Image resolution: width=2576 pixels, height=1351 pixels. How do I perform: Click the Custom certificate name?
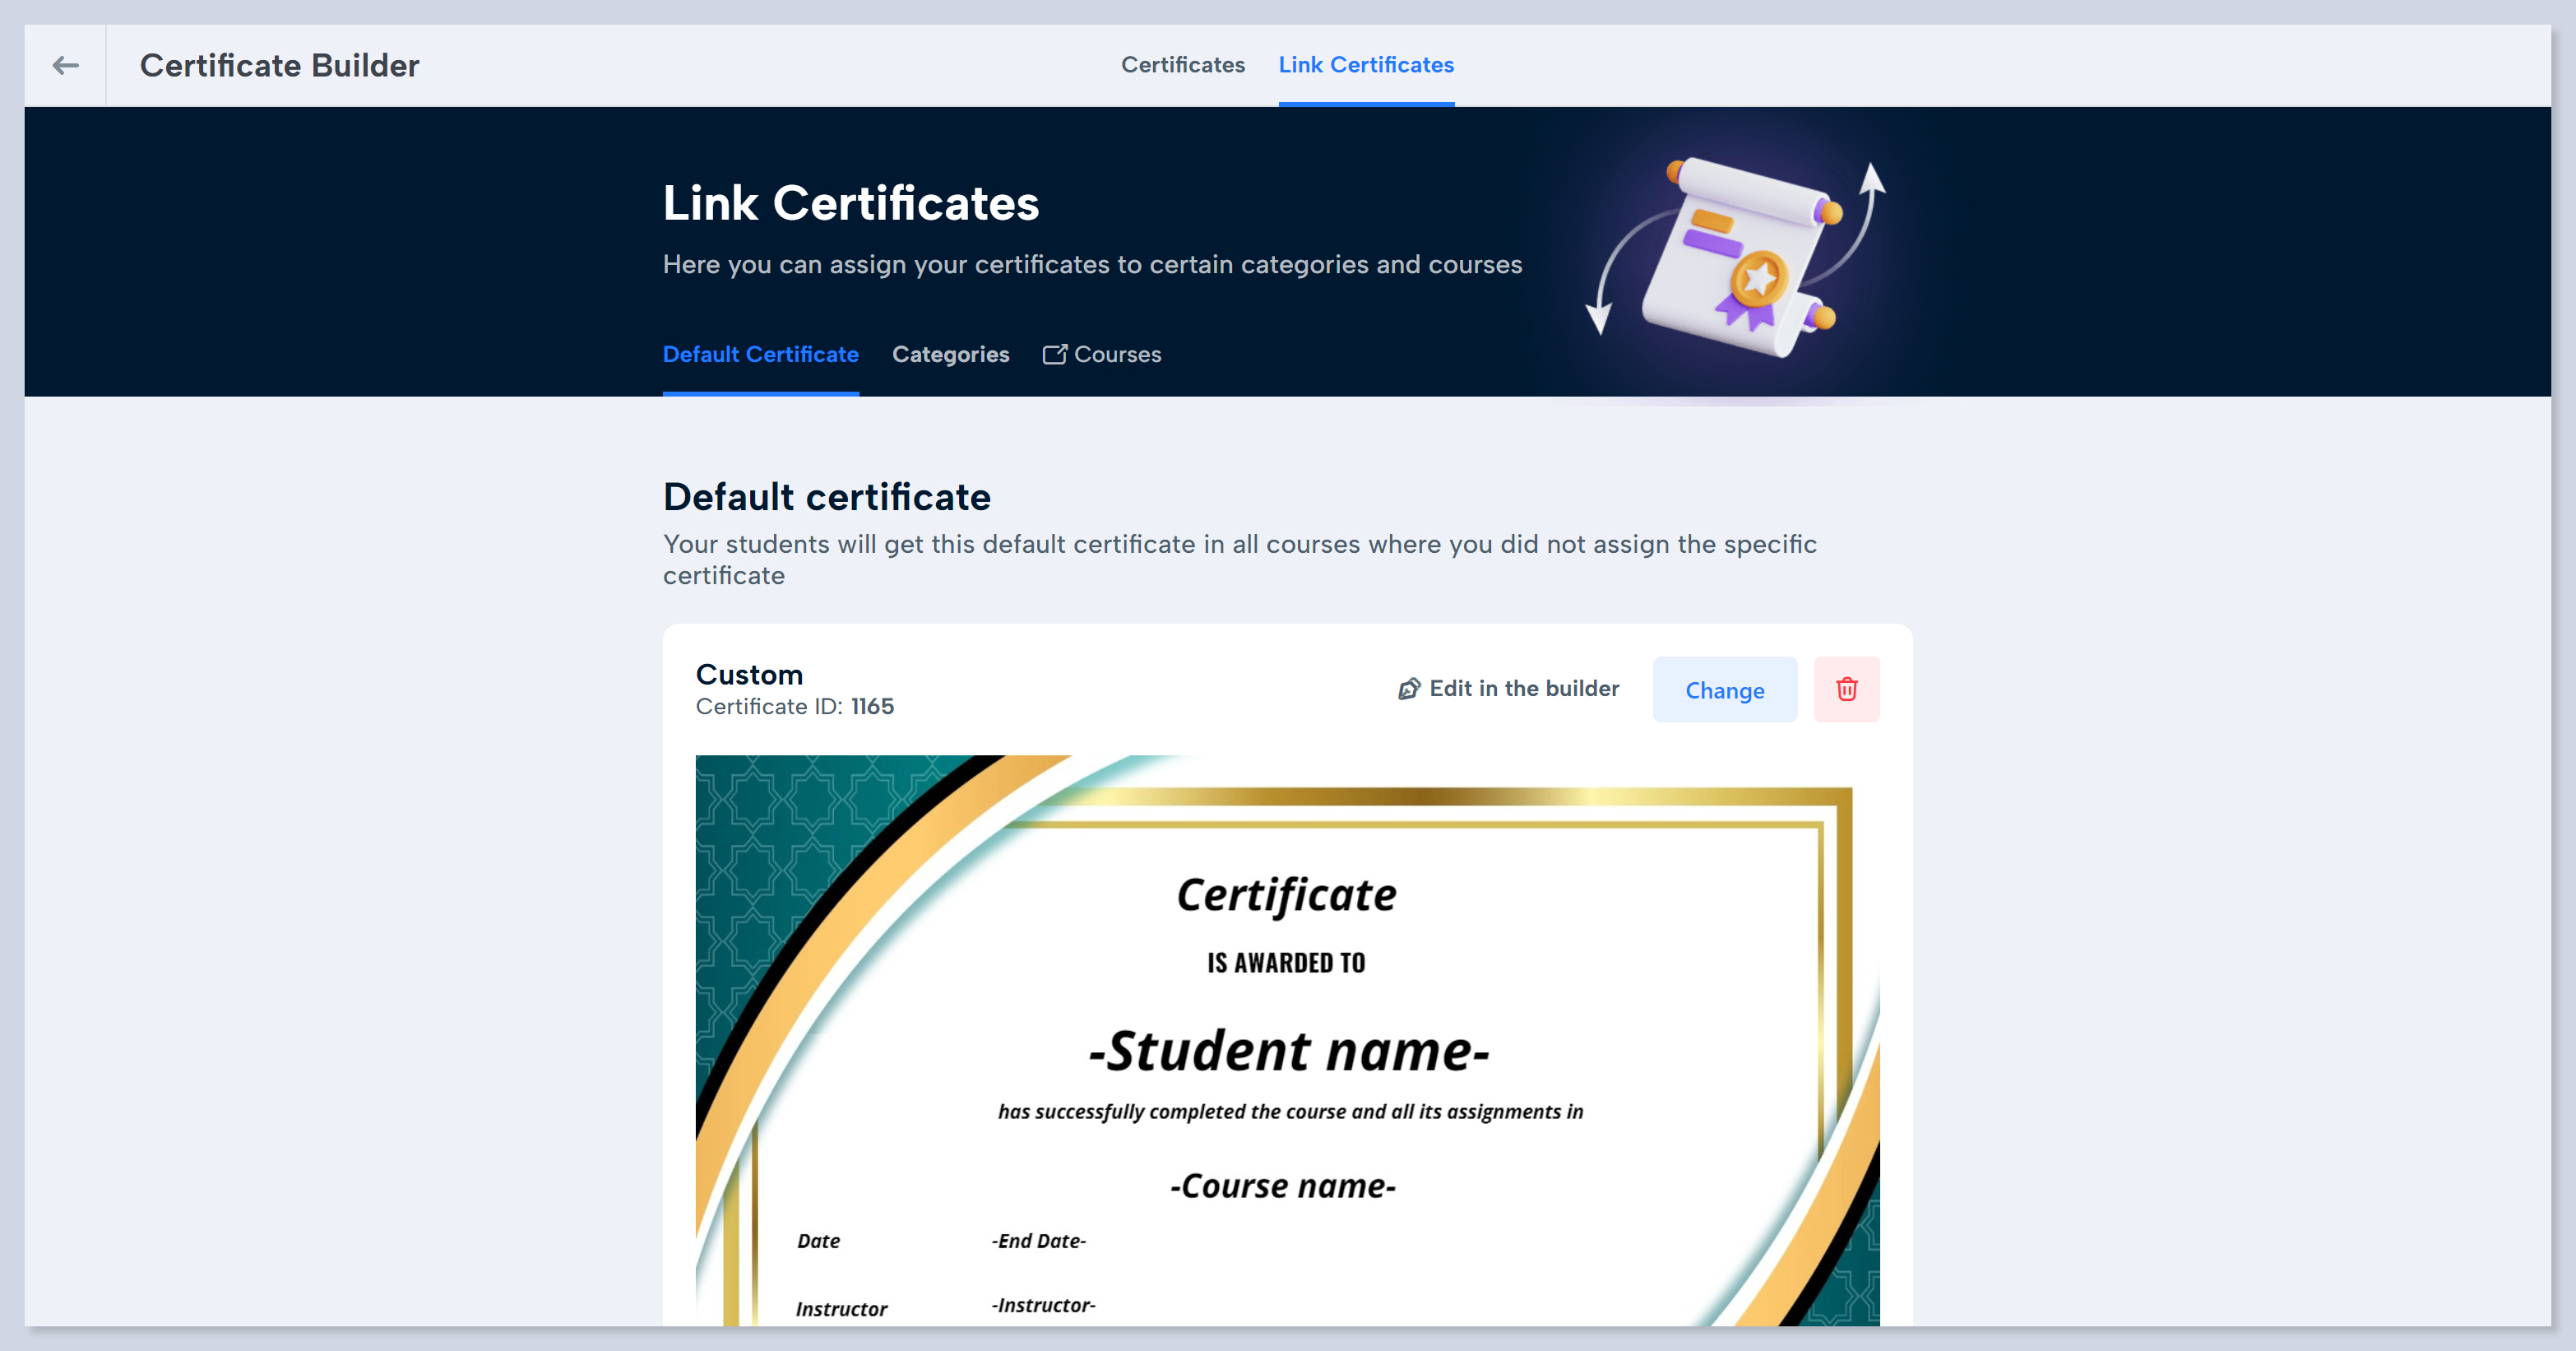(x=749, y=675)
